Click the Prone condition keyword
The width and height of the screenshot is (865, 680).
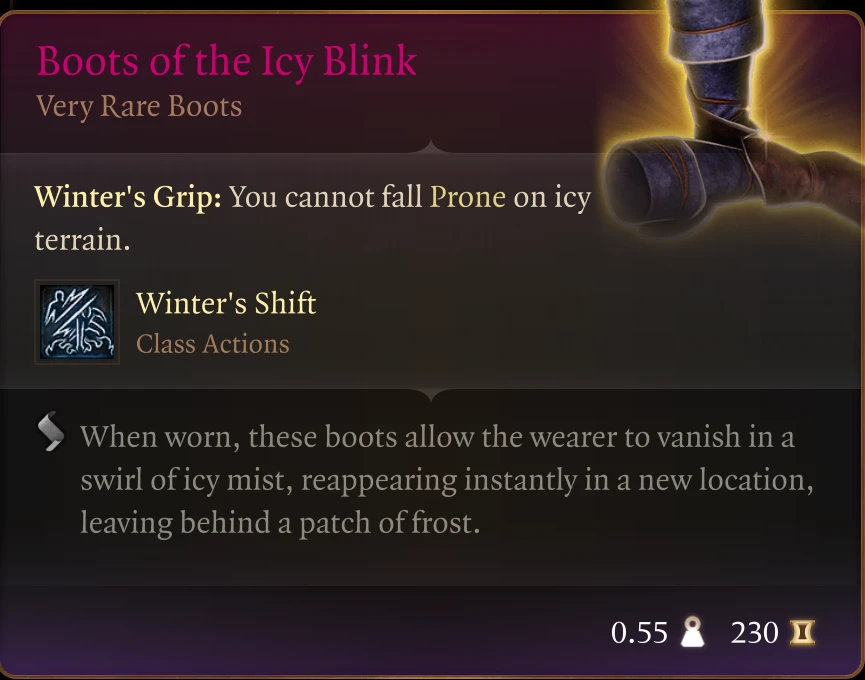[x=467, y=197]
